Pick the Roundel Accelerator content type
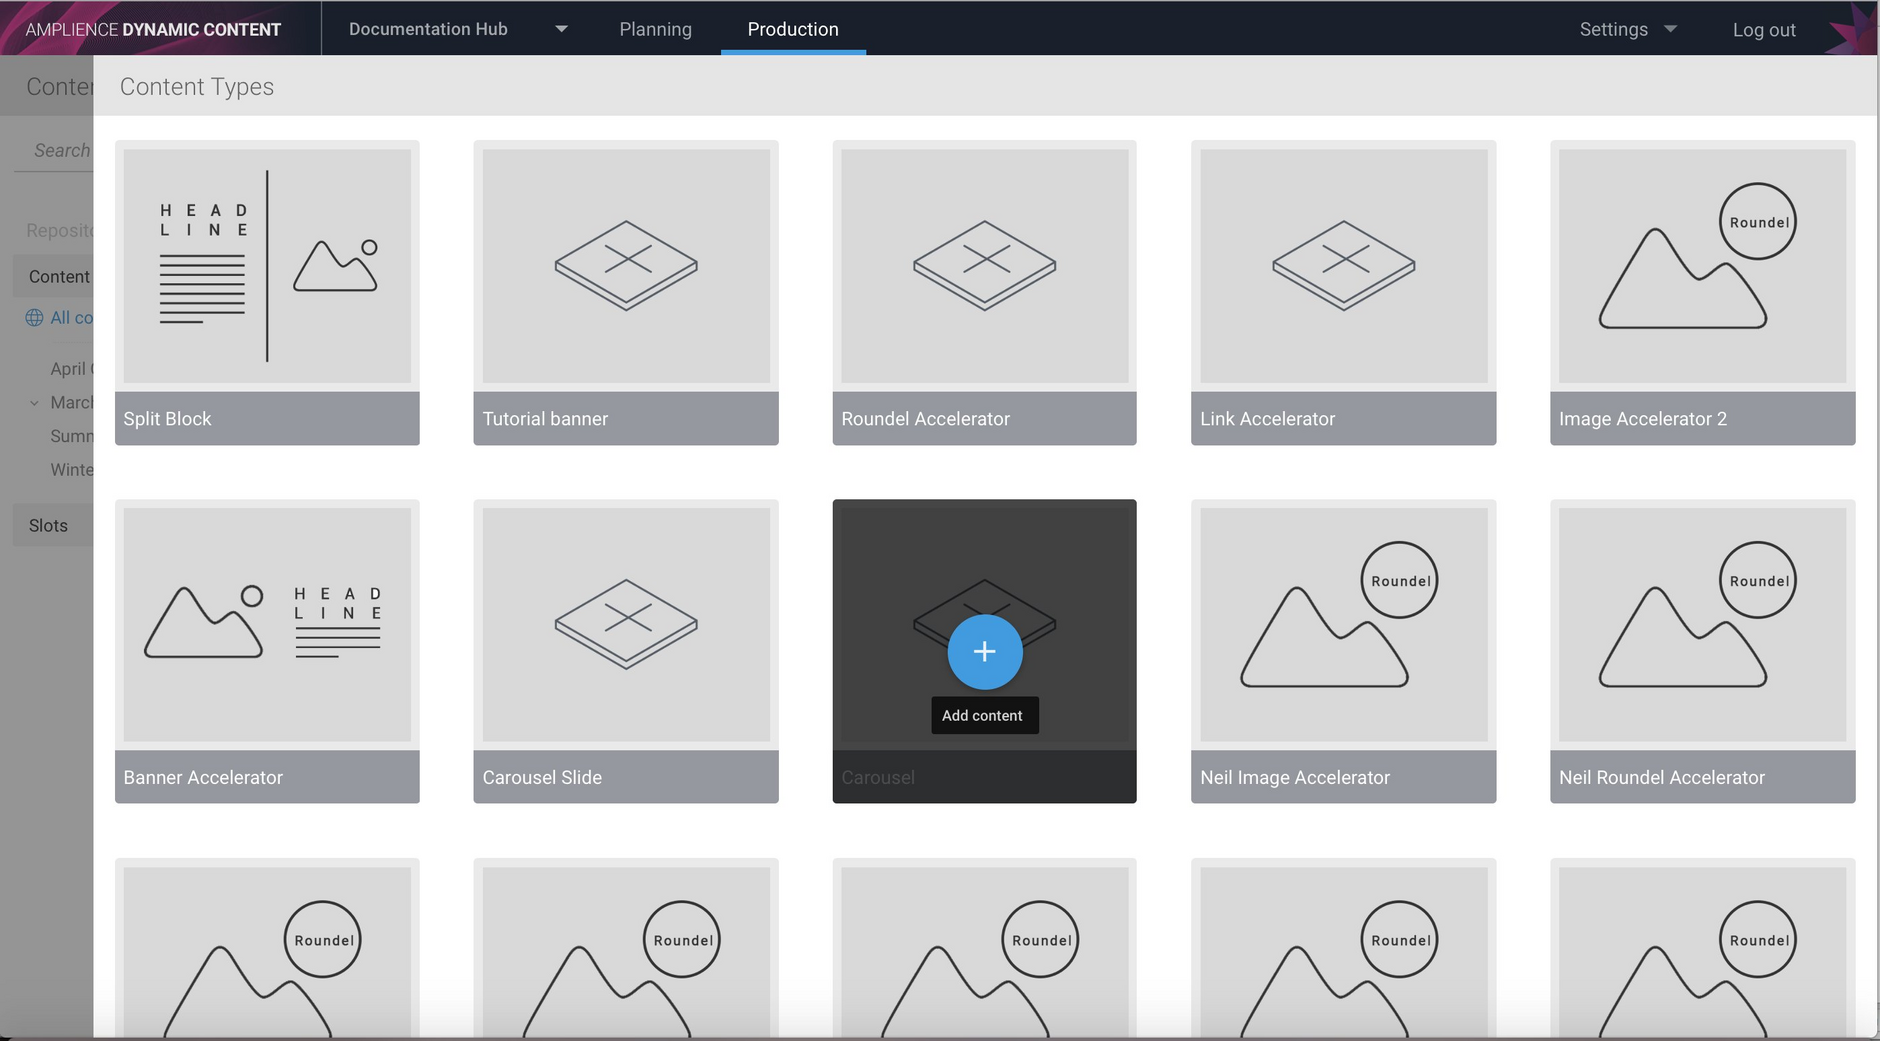Screen dimensions: 1880x1041 [x=985, y=293]
